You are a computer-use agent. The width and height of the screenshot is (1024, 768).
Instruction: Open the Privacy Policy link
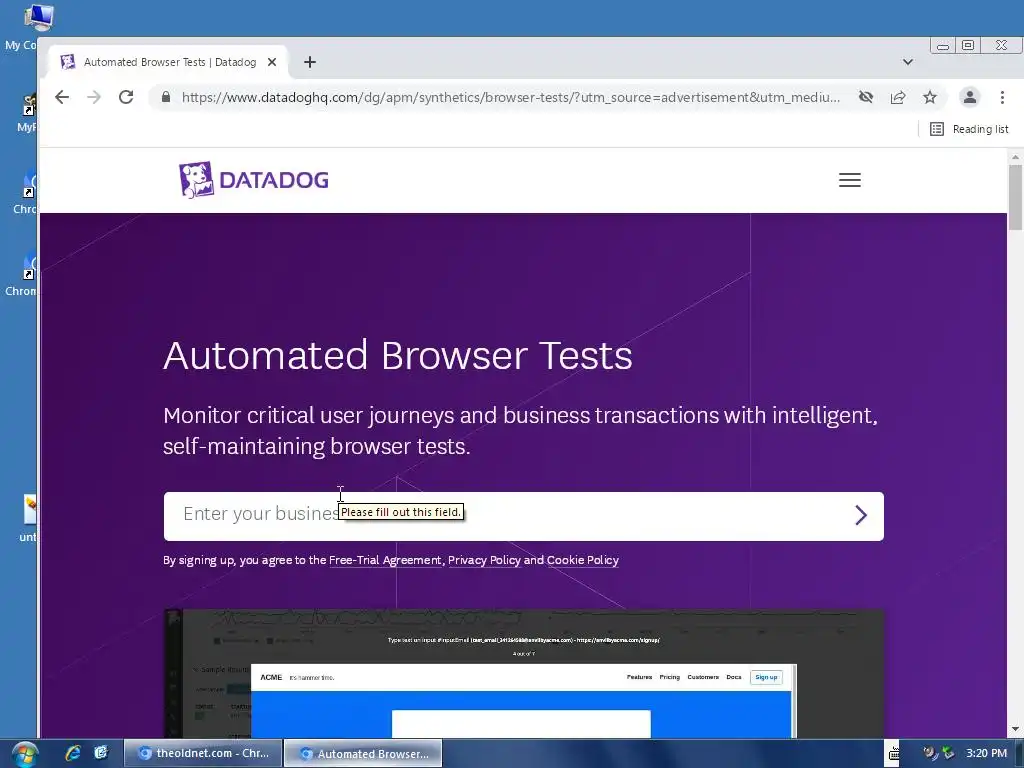coord(484,560)
